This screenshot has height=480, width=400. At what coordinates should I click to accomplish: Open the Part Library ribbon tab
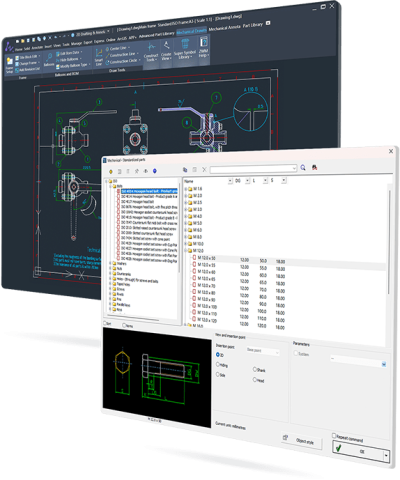[x=253, y=25]
